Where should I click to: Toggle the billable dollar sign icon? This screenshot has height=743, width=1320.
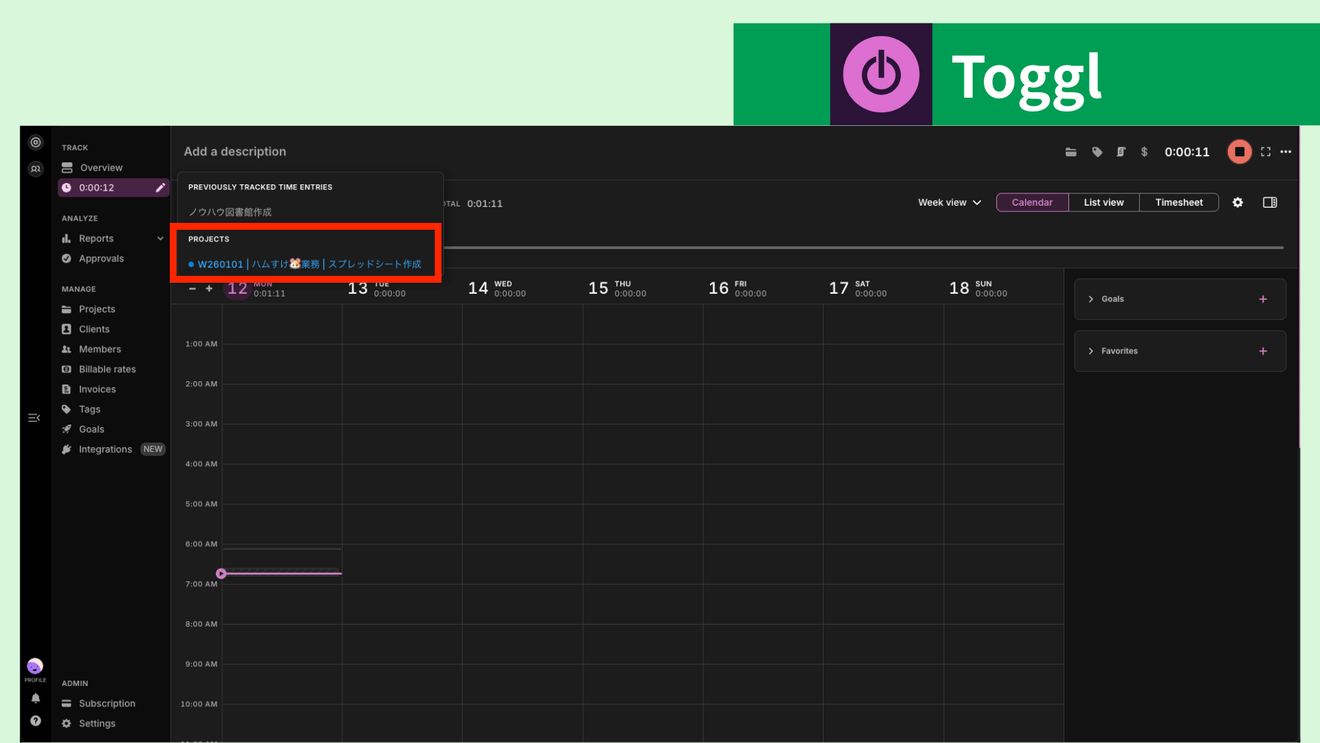pos(1144,152)
